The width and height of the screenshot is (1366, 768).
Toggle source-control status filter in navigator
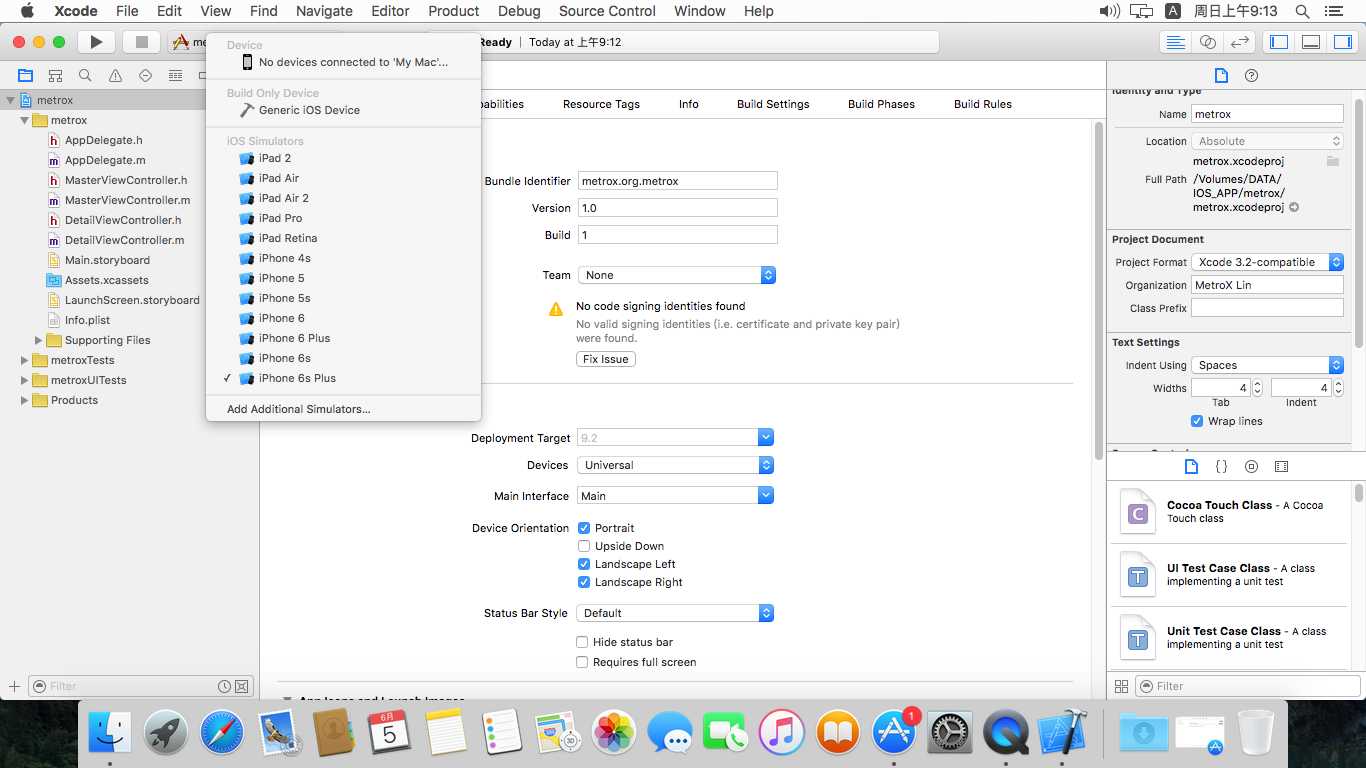[x=242, y=686]
